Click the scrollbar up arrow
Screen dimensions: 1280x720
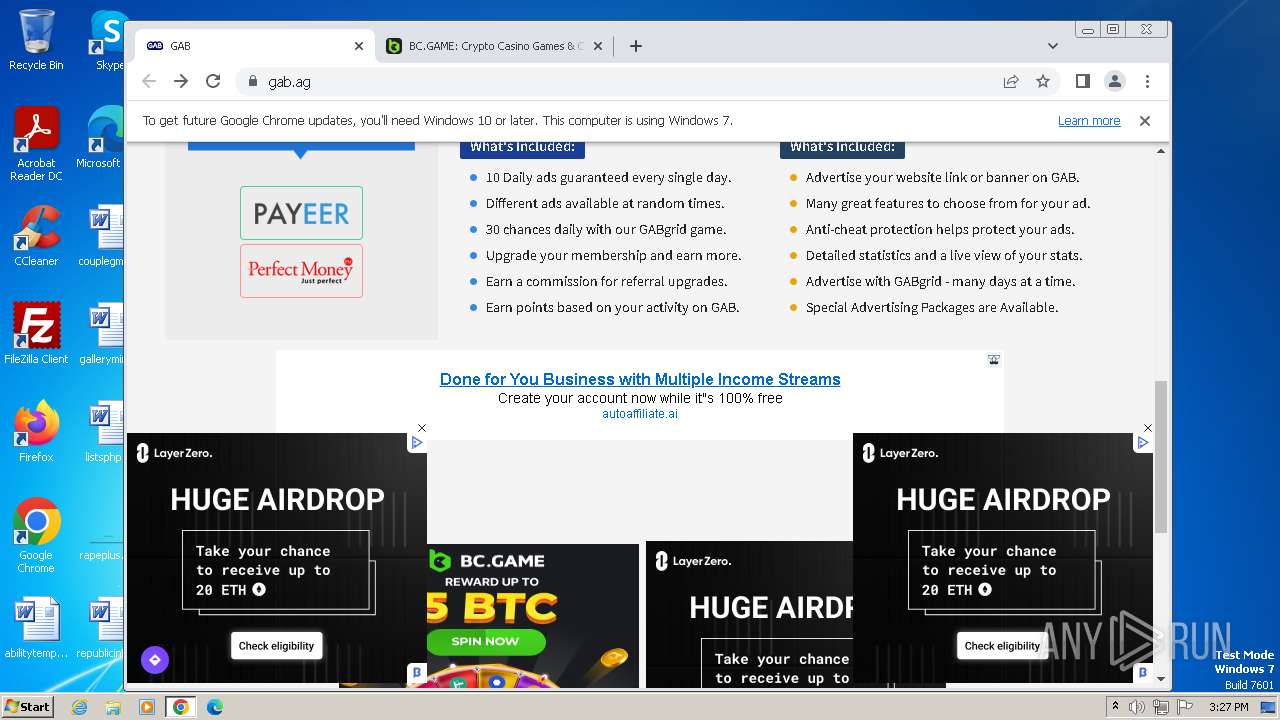[x=1161, y=151]
